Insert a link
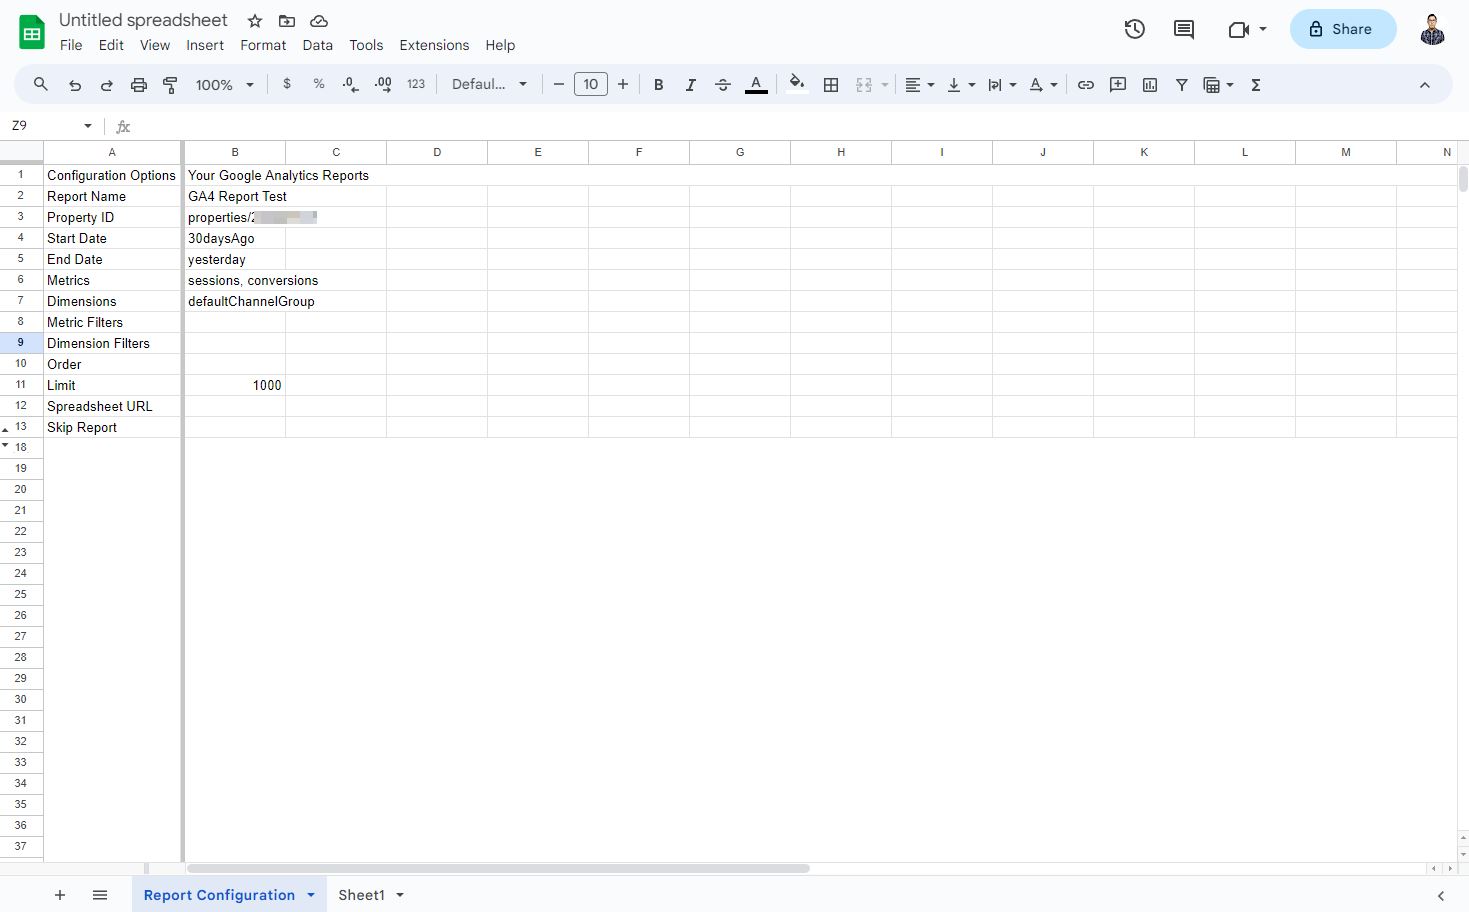Screen dimensions: 1469x912 (1086, 85)
